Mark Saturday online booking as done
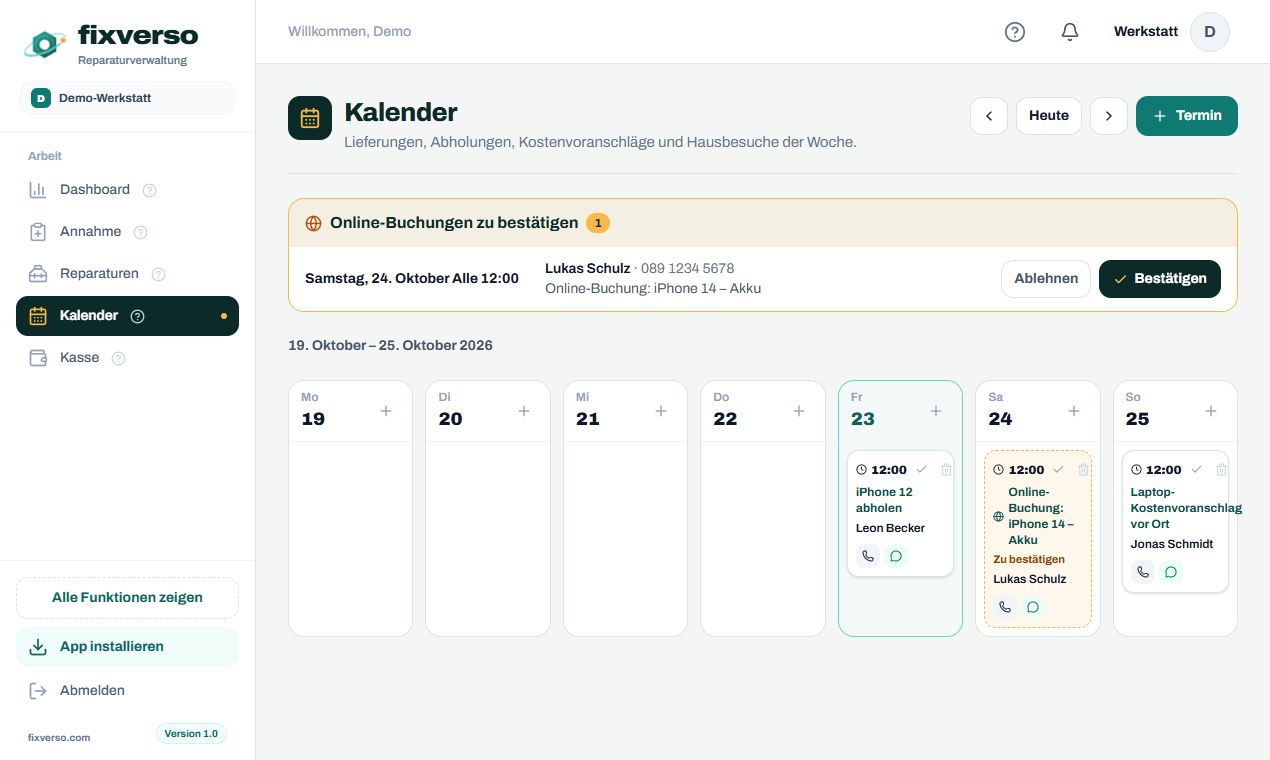 [1058, 469]
